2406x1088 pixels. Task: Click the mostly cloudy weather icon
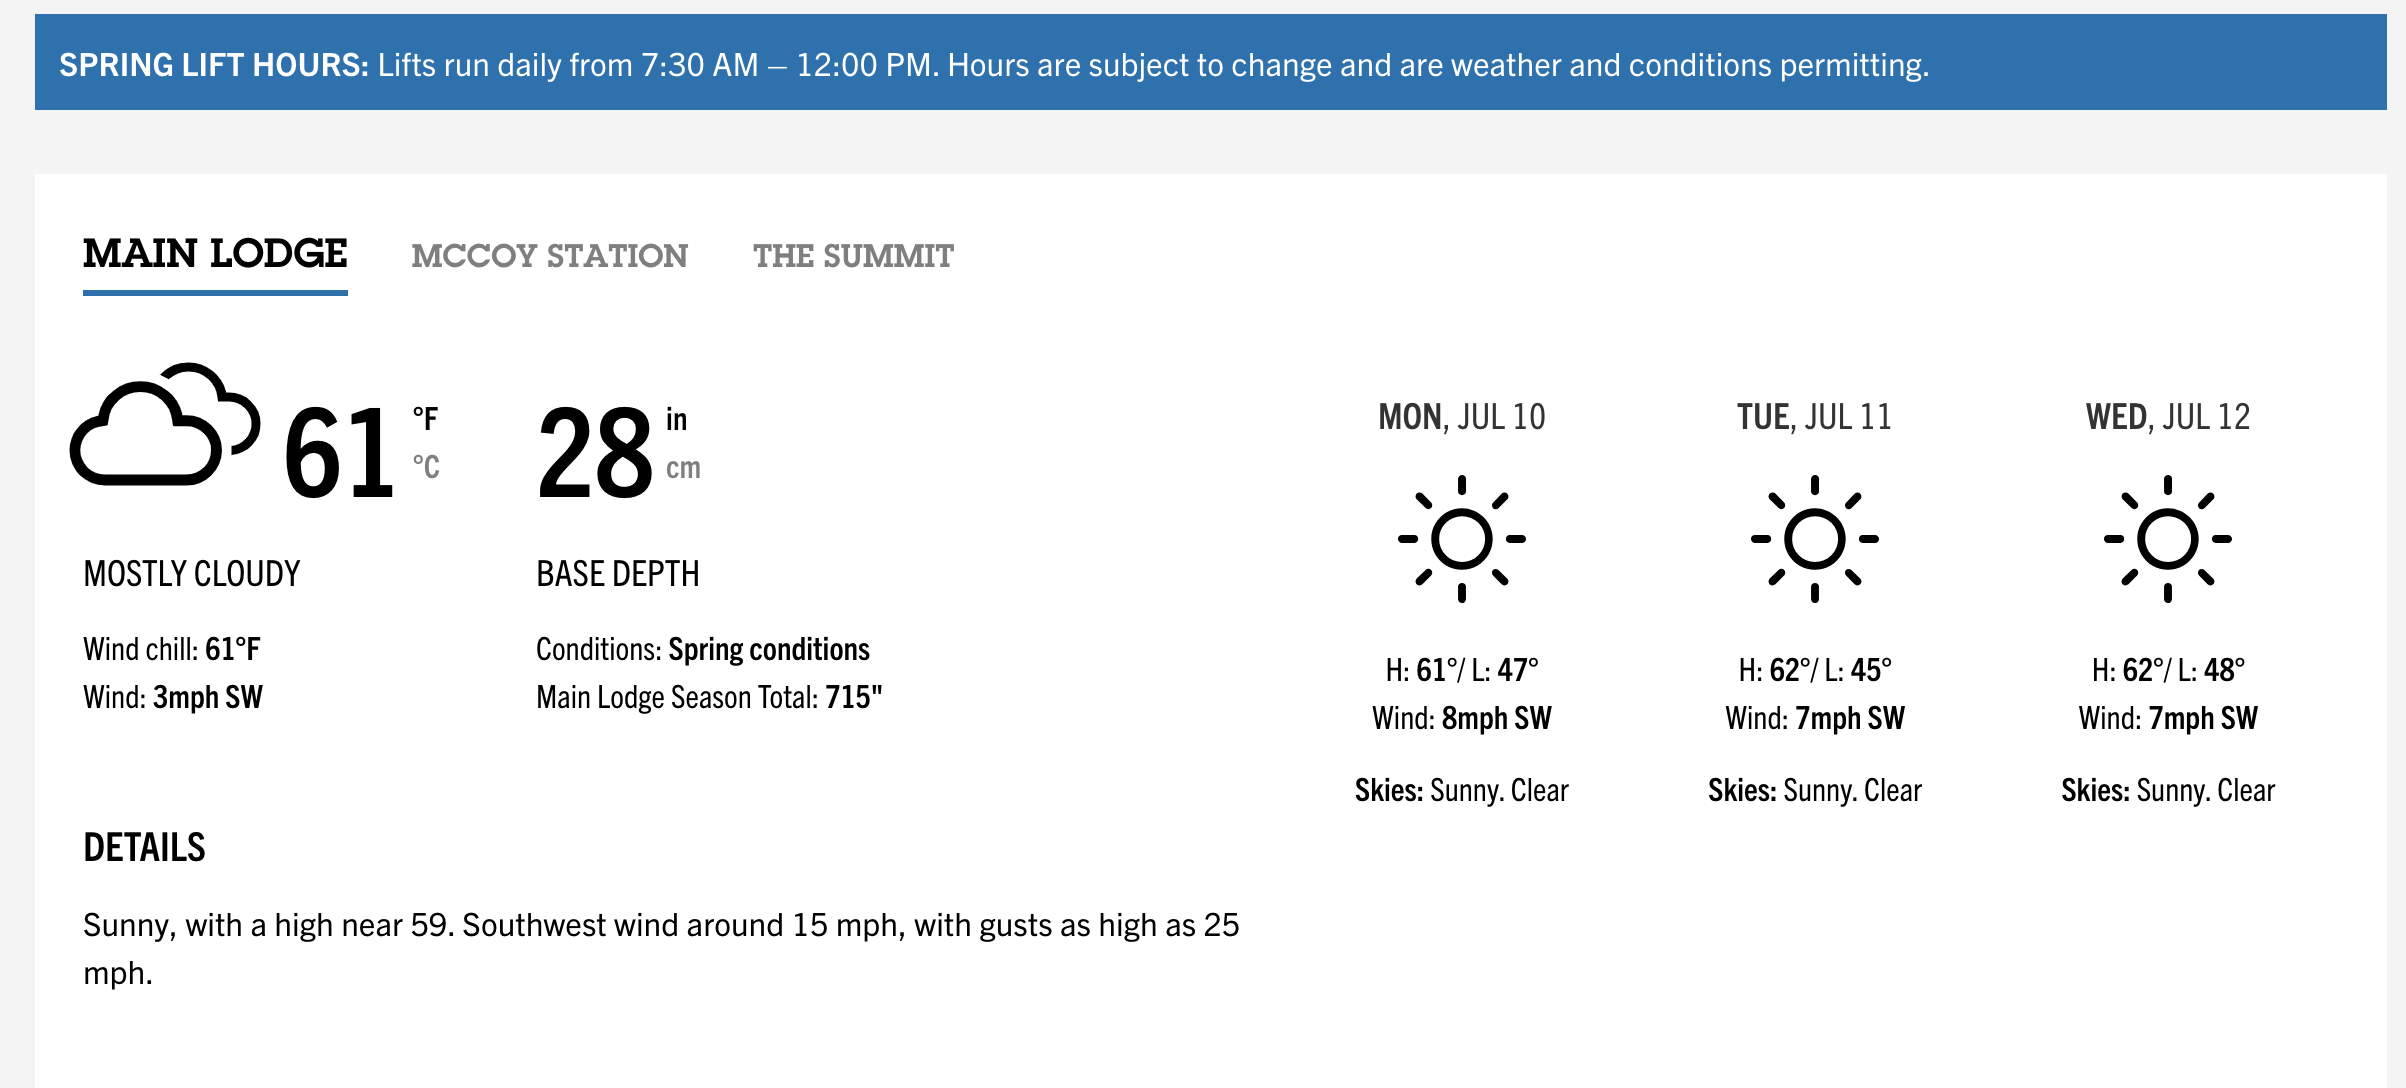coord(165,424)
